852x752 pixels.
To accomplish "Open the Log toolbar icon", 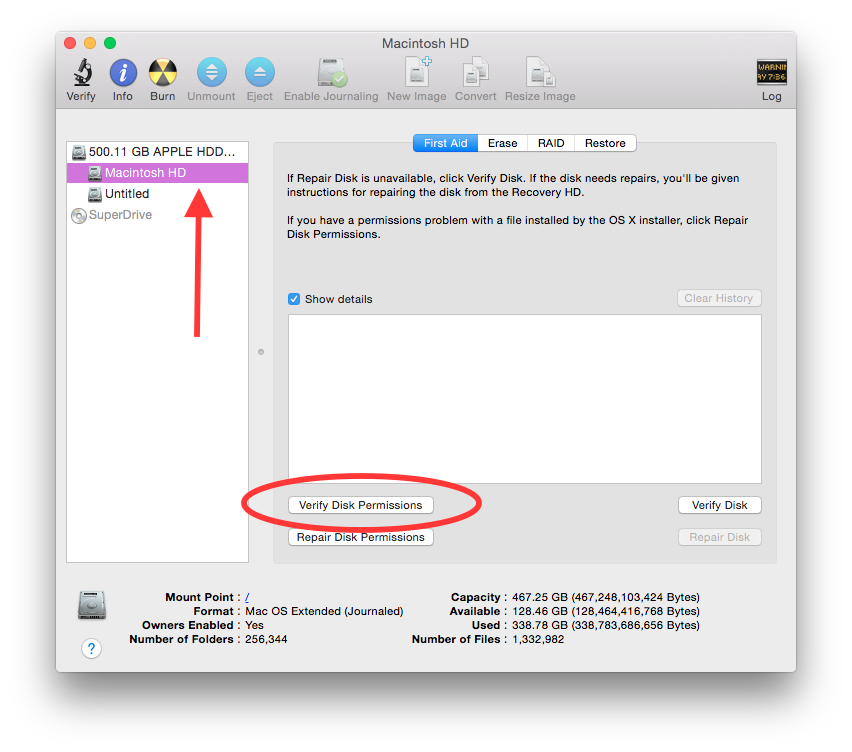I will tap(772, 72).
